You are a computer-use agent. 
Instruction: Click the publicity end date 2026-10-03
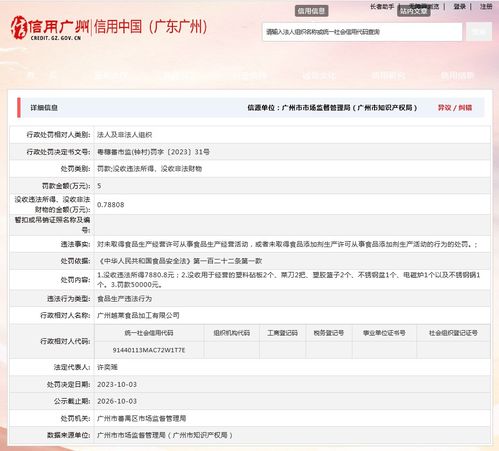pyautogui.click(x=117, y=401)
